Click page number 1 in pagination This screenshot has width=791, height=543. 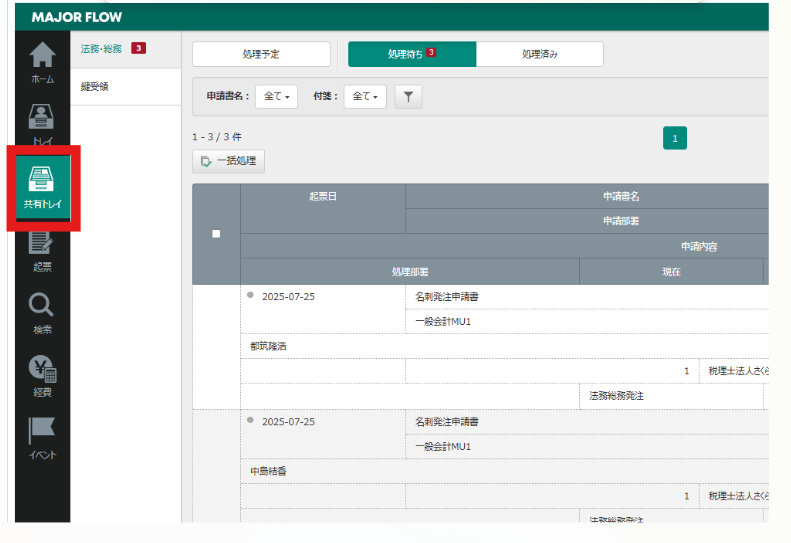[675, 139]
